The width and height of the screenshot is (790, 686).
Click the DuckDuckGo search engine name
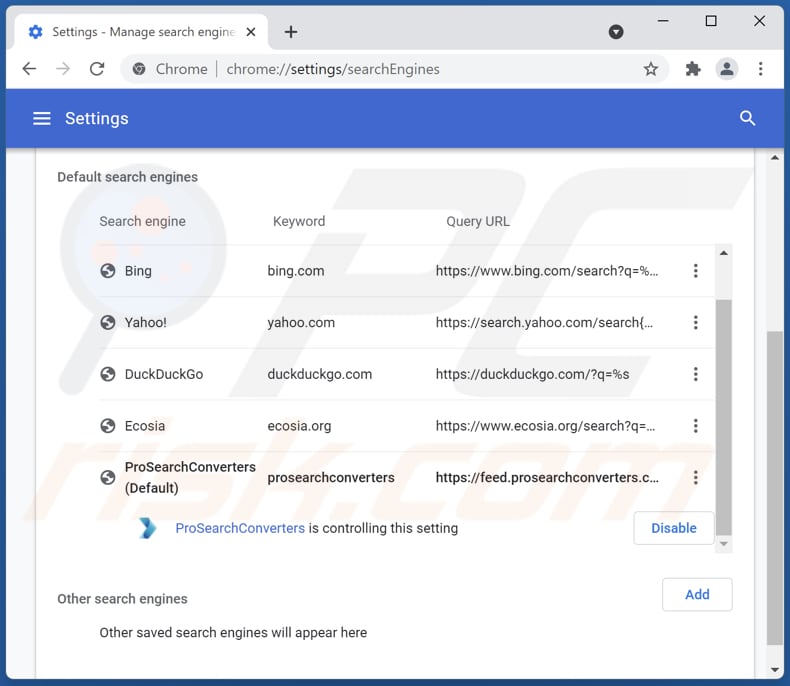(x=164, y=374)
